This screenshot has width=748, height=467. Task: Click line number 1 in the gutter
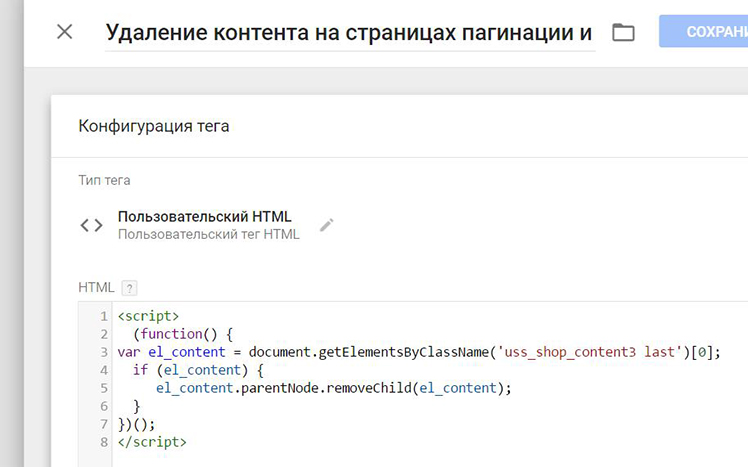104,316
